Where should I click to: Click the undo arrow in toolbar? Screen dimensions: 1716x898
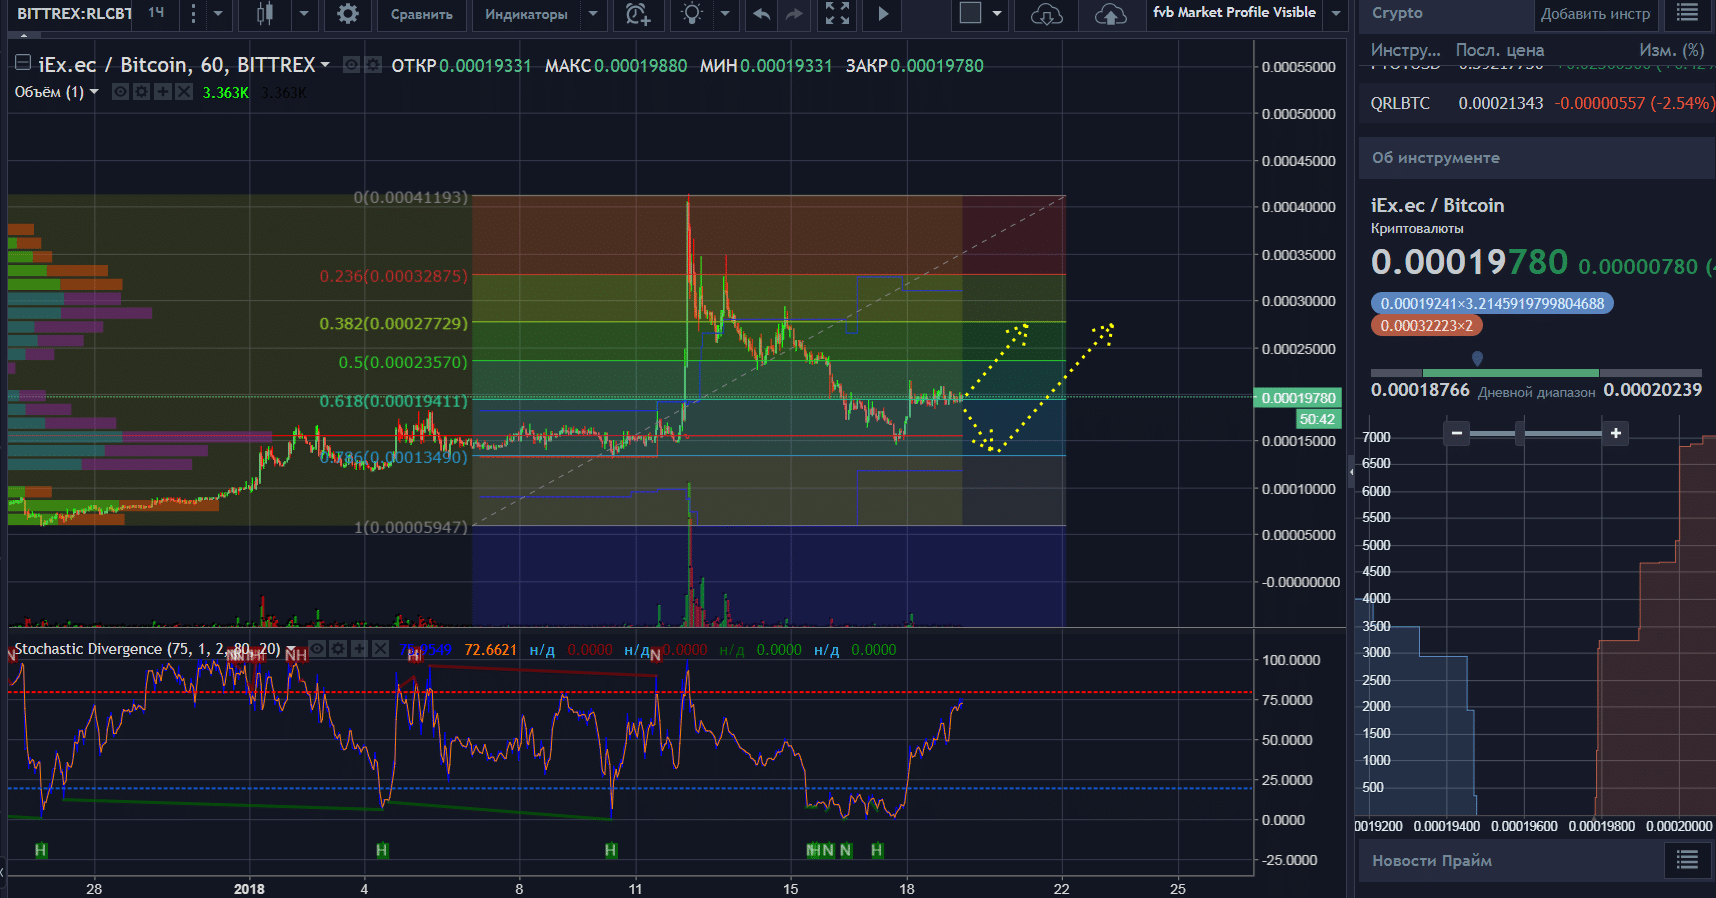pos(762,14)
